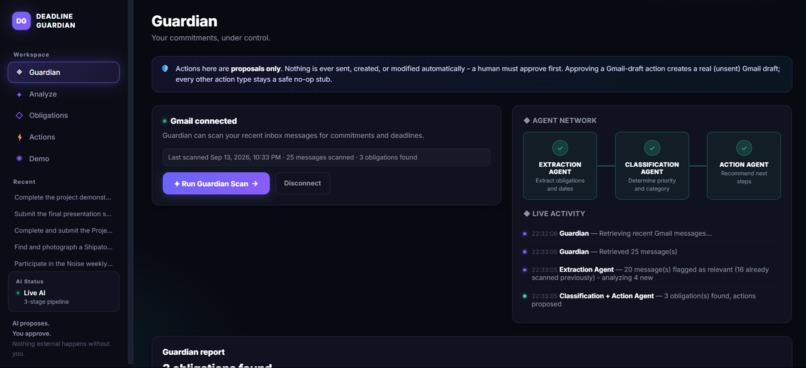The height and width of the screenshot is (368, 806).
Task: Open recent 'Participate in the Noise weekly...'
Action: [x=63, y=264]
